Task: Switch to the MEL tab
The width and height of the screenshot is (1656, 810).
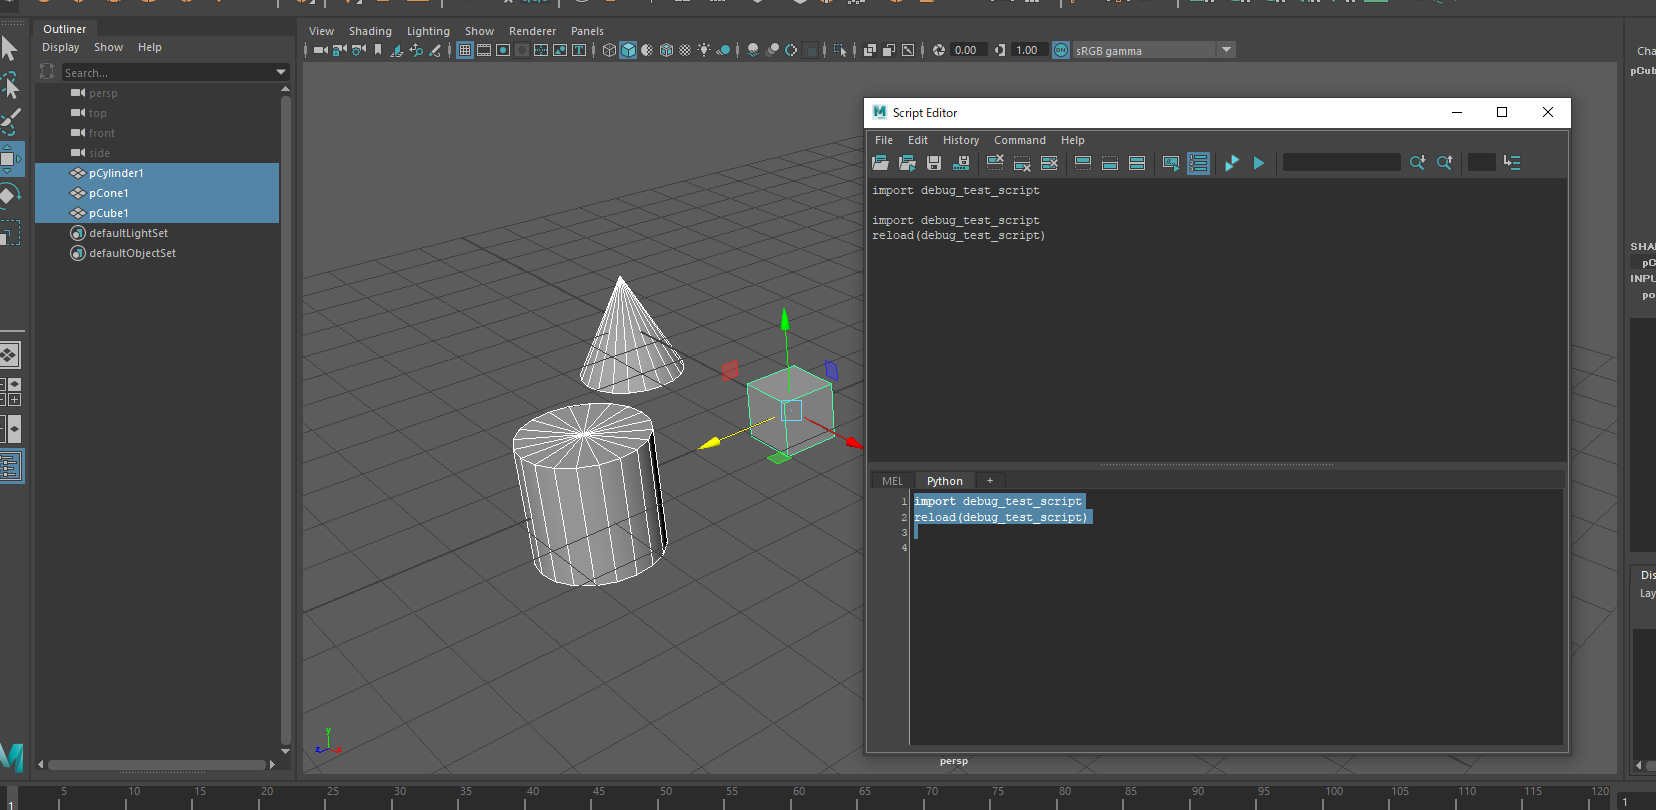Action: (892, 481)
